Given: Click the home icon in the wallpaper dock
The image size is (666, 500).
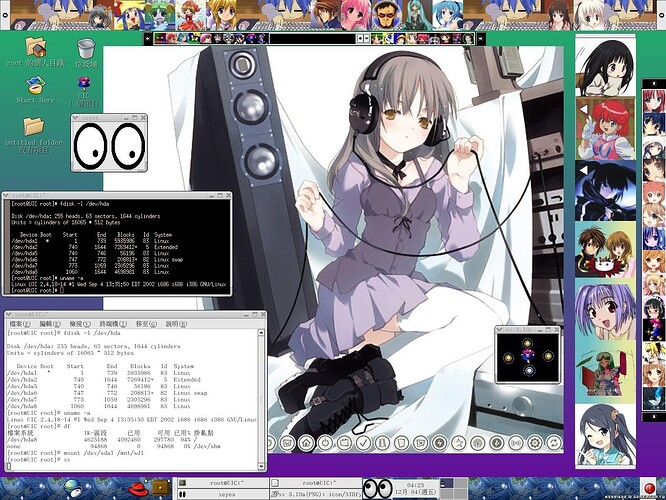Looking at the screenshot, I should [306, 443].
